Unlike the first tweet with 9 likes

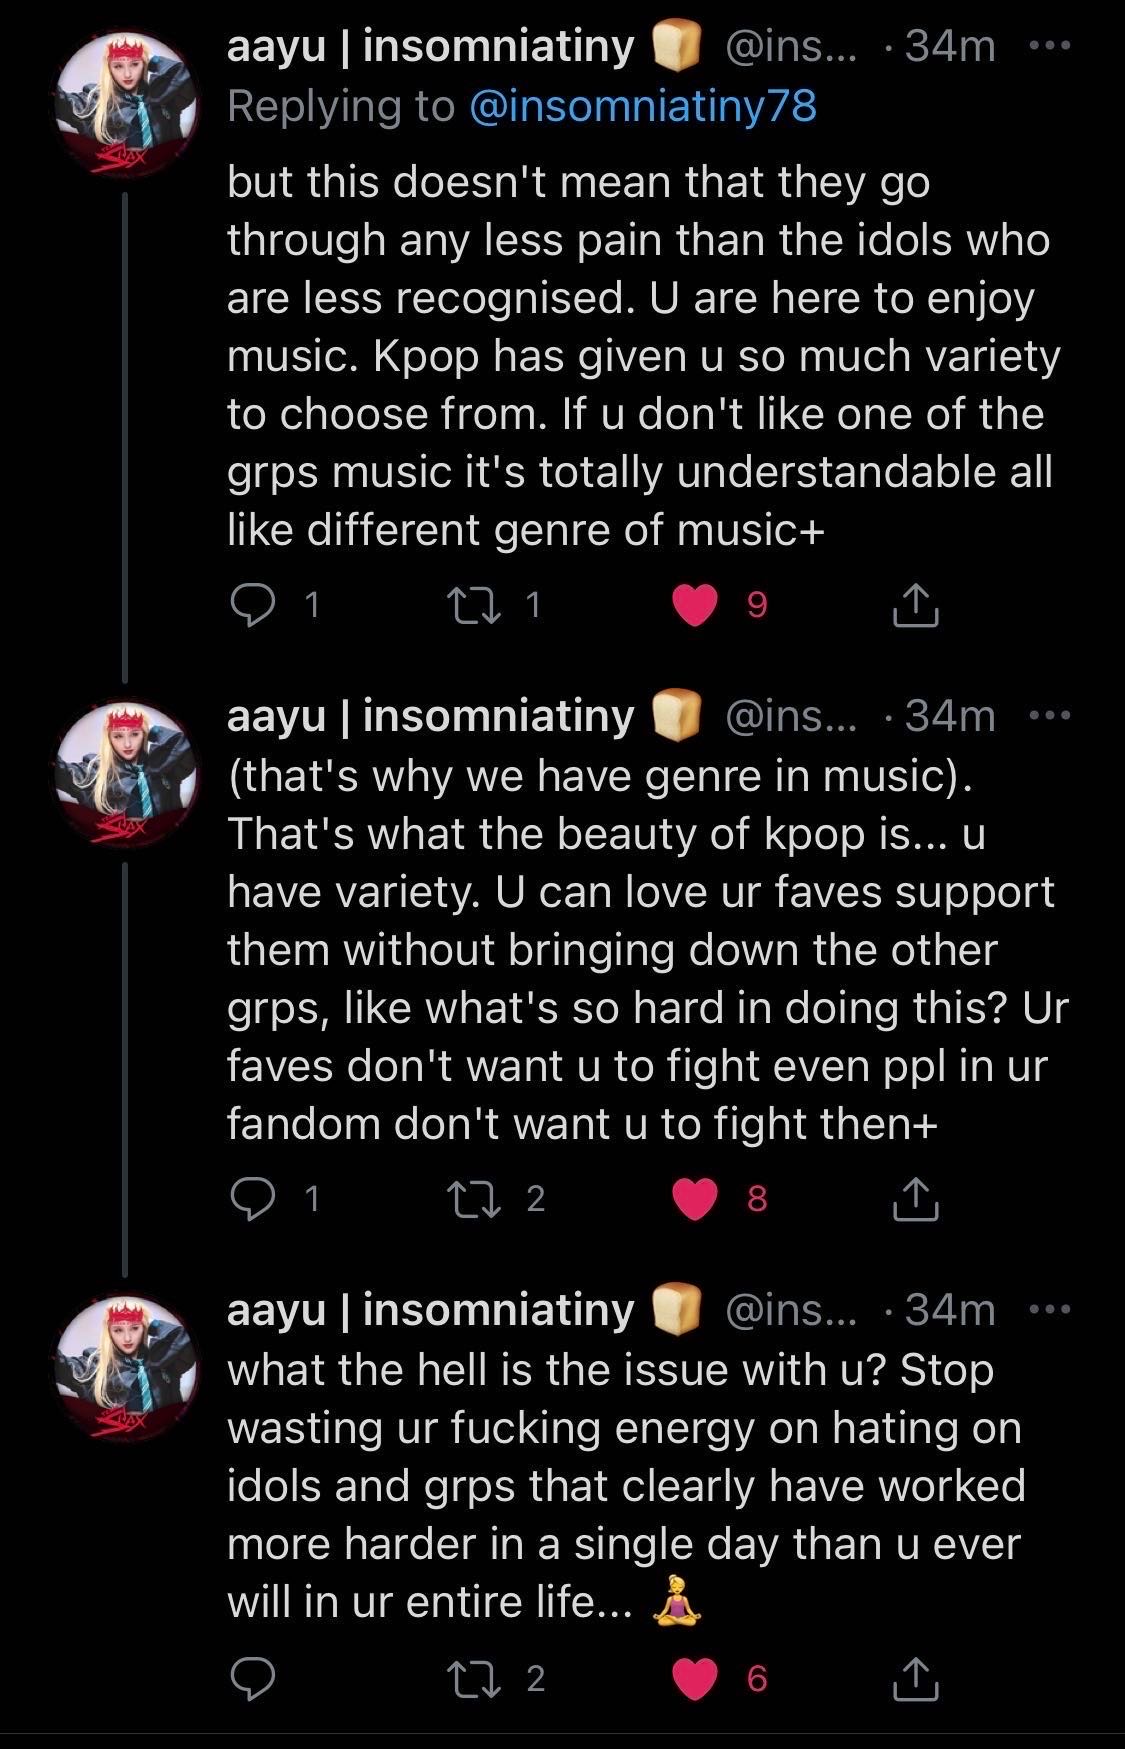(696, 605)
